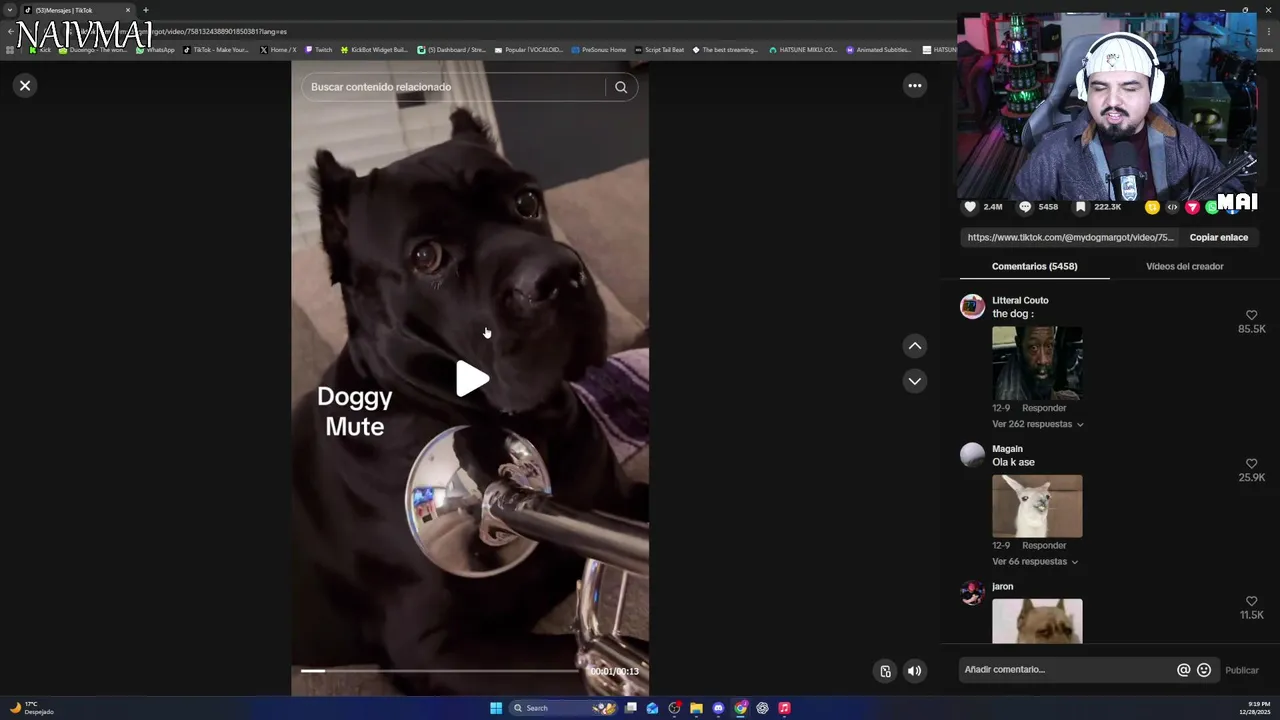Open Magain's profile avatar
Viewport: 1280px width, 720px height.
coord(972,455)
